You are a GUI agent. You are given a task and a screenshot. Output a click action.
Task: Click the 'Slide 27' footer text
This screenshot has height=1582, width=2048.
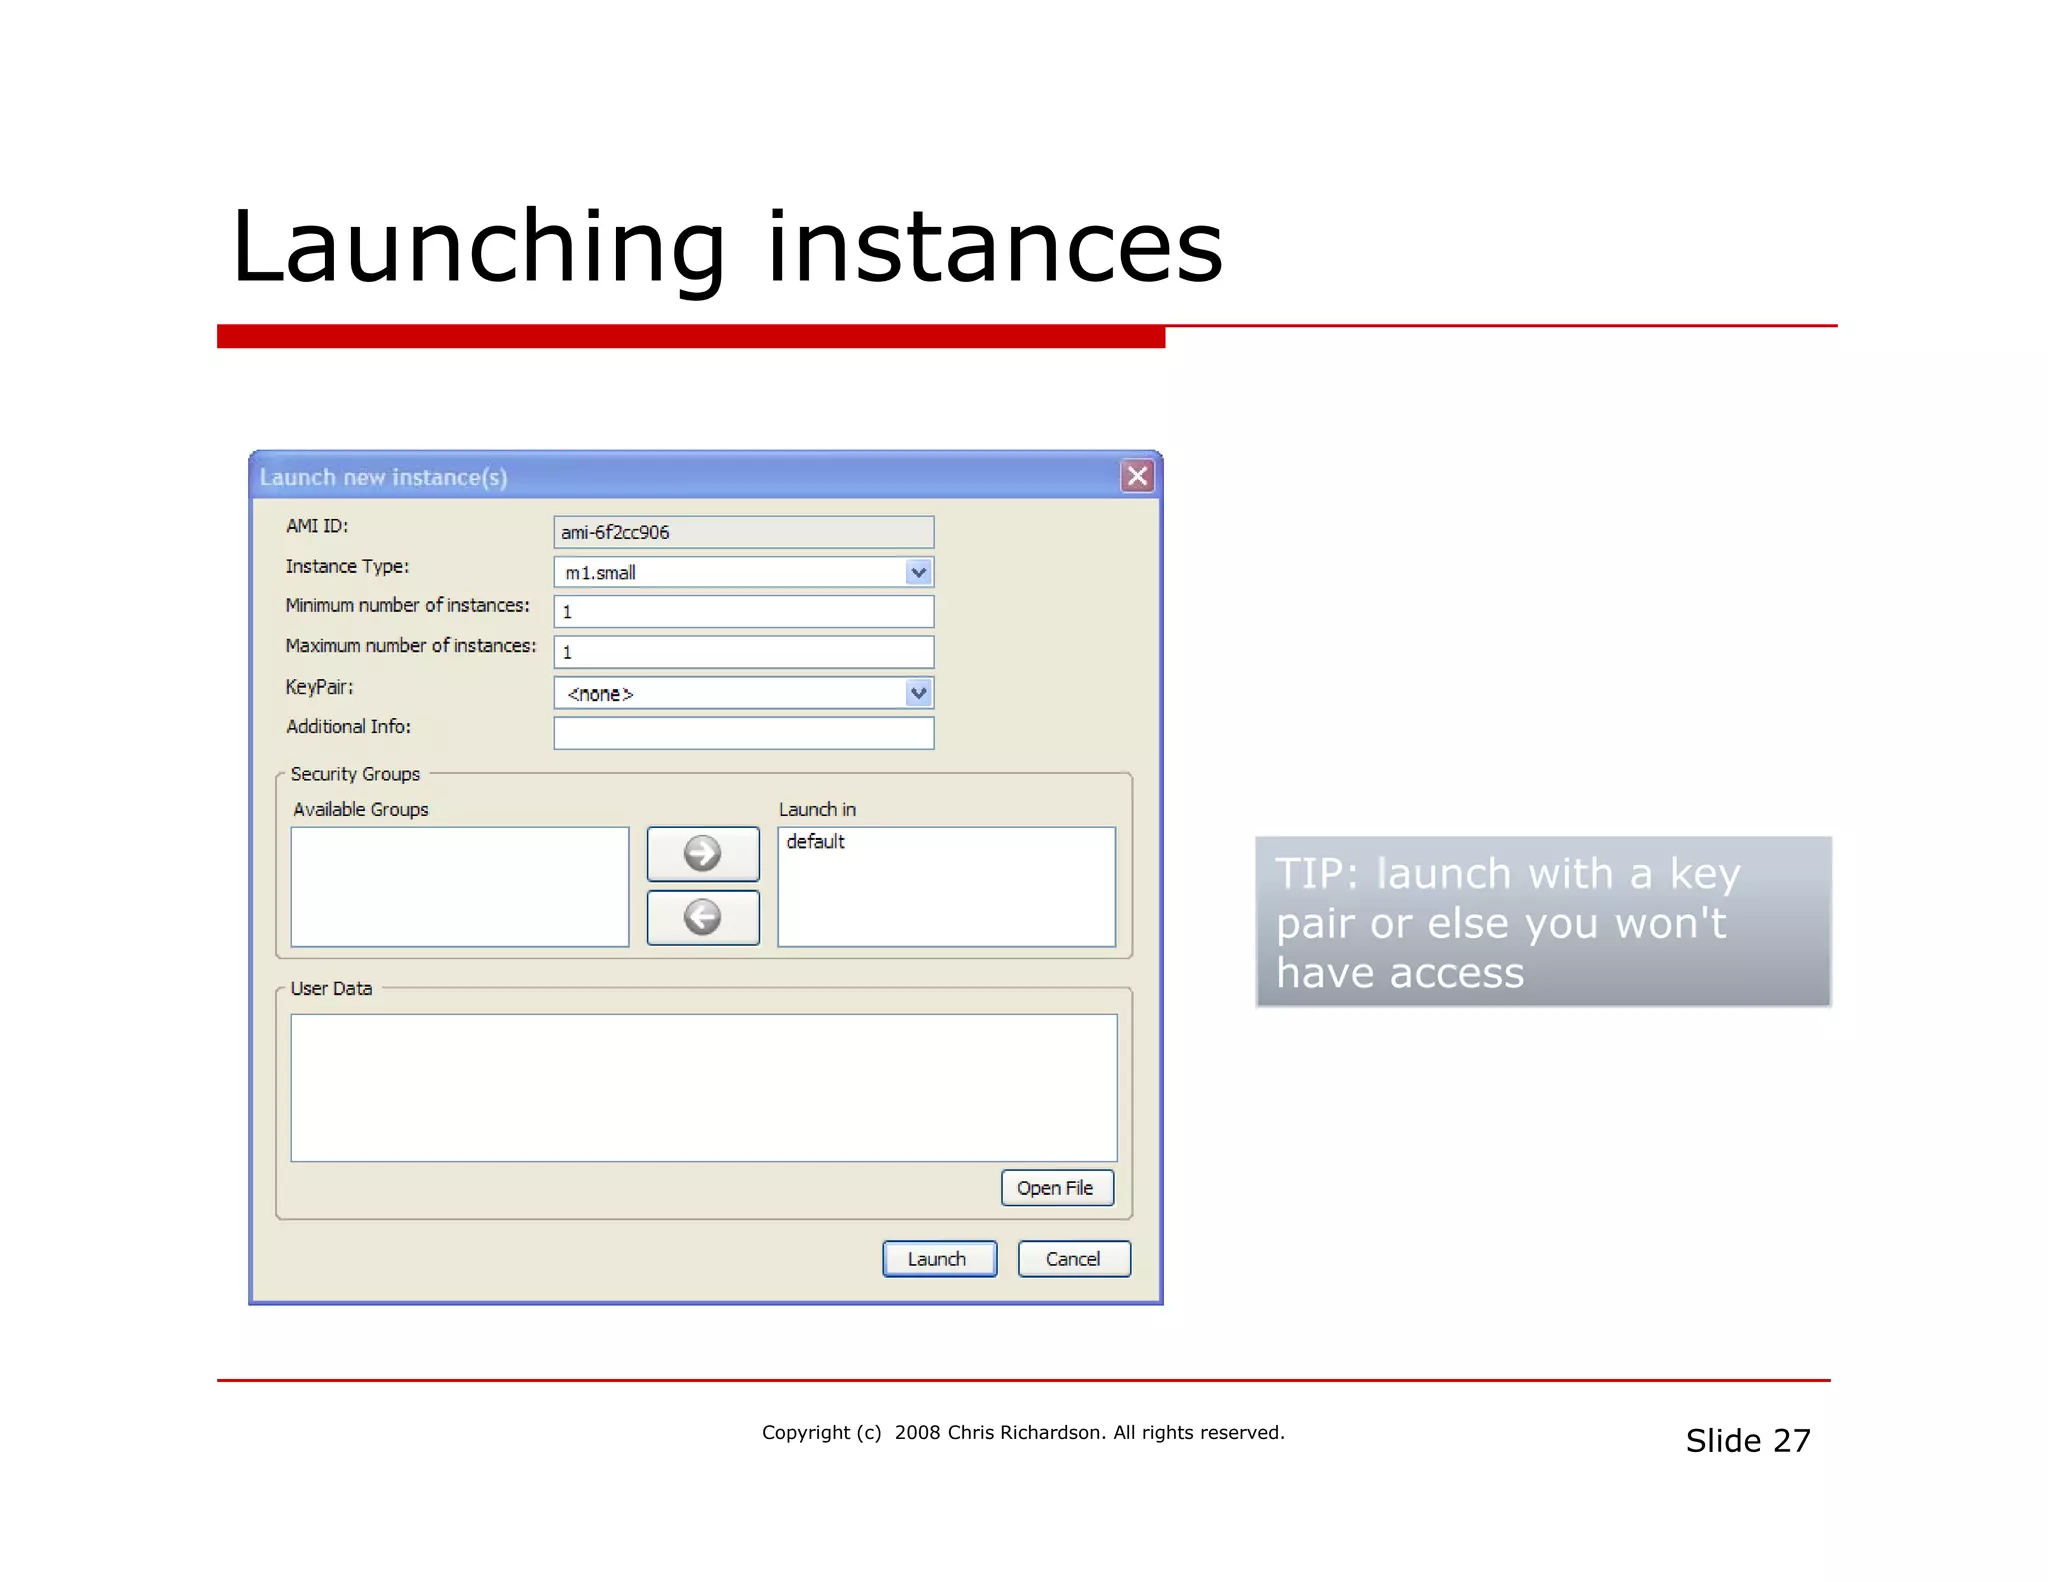[x=1748, y=1440]
